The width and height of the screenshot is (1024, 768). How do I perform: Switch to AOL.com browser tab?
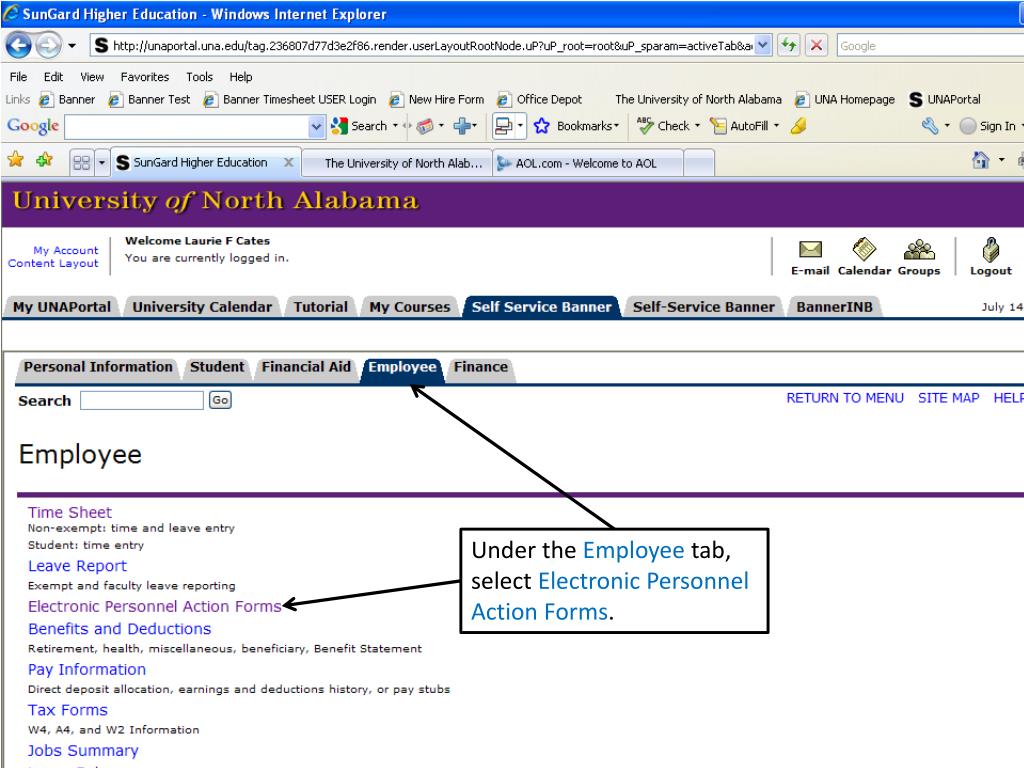tap(588, 163)
